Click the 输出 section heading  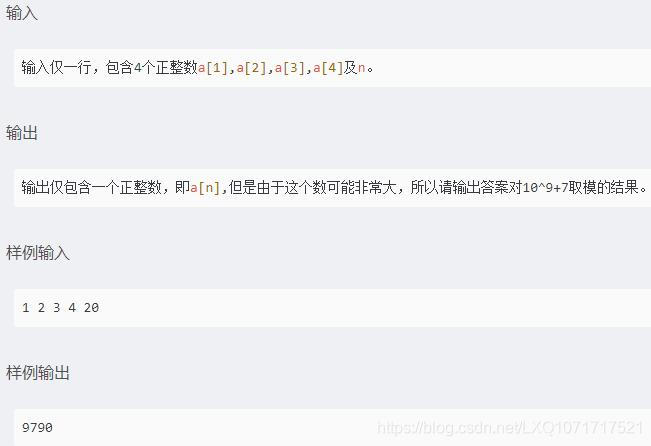(x=22, y=133)
